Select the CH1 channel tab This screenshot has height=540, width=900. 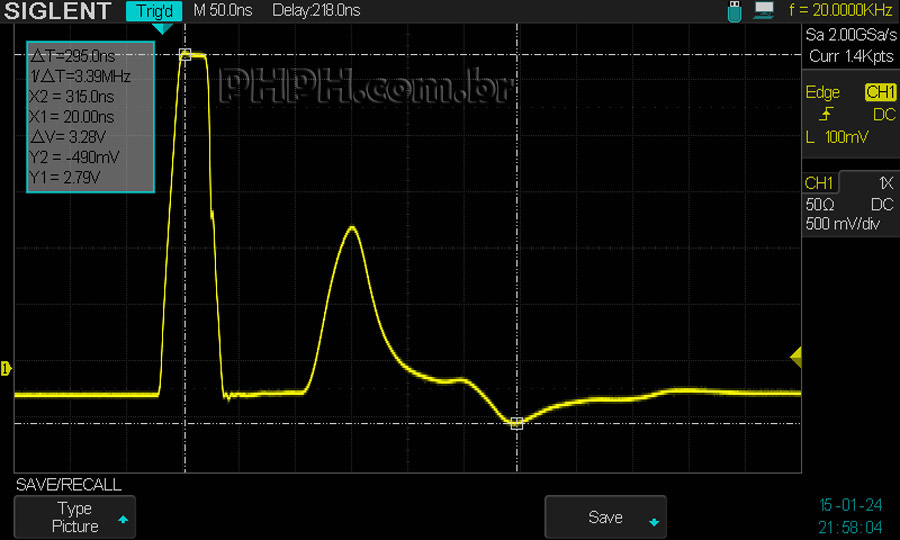(x=820, y=184)
